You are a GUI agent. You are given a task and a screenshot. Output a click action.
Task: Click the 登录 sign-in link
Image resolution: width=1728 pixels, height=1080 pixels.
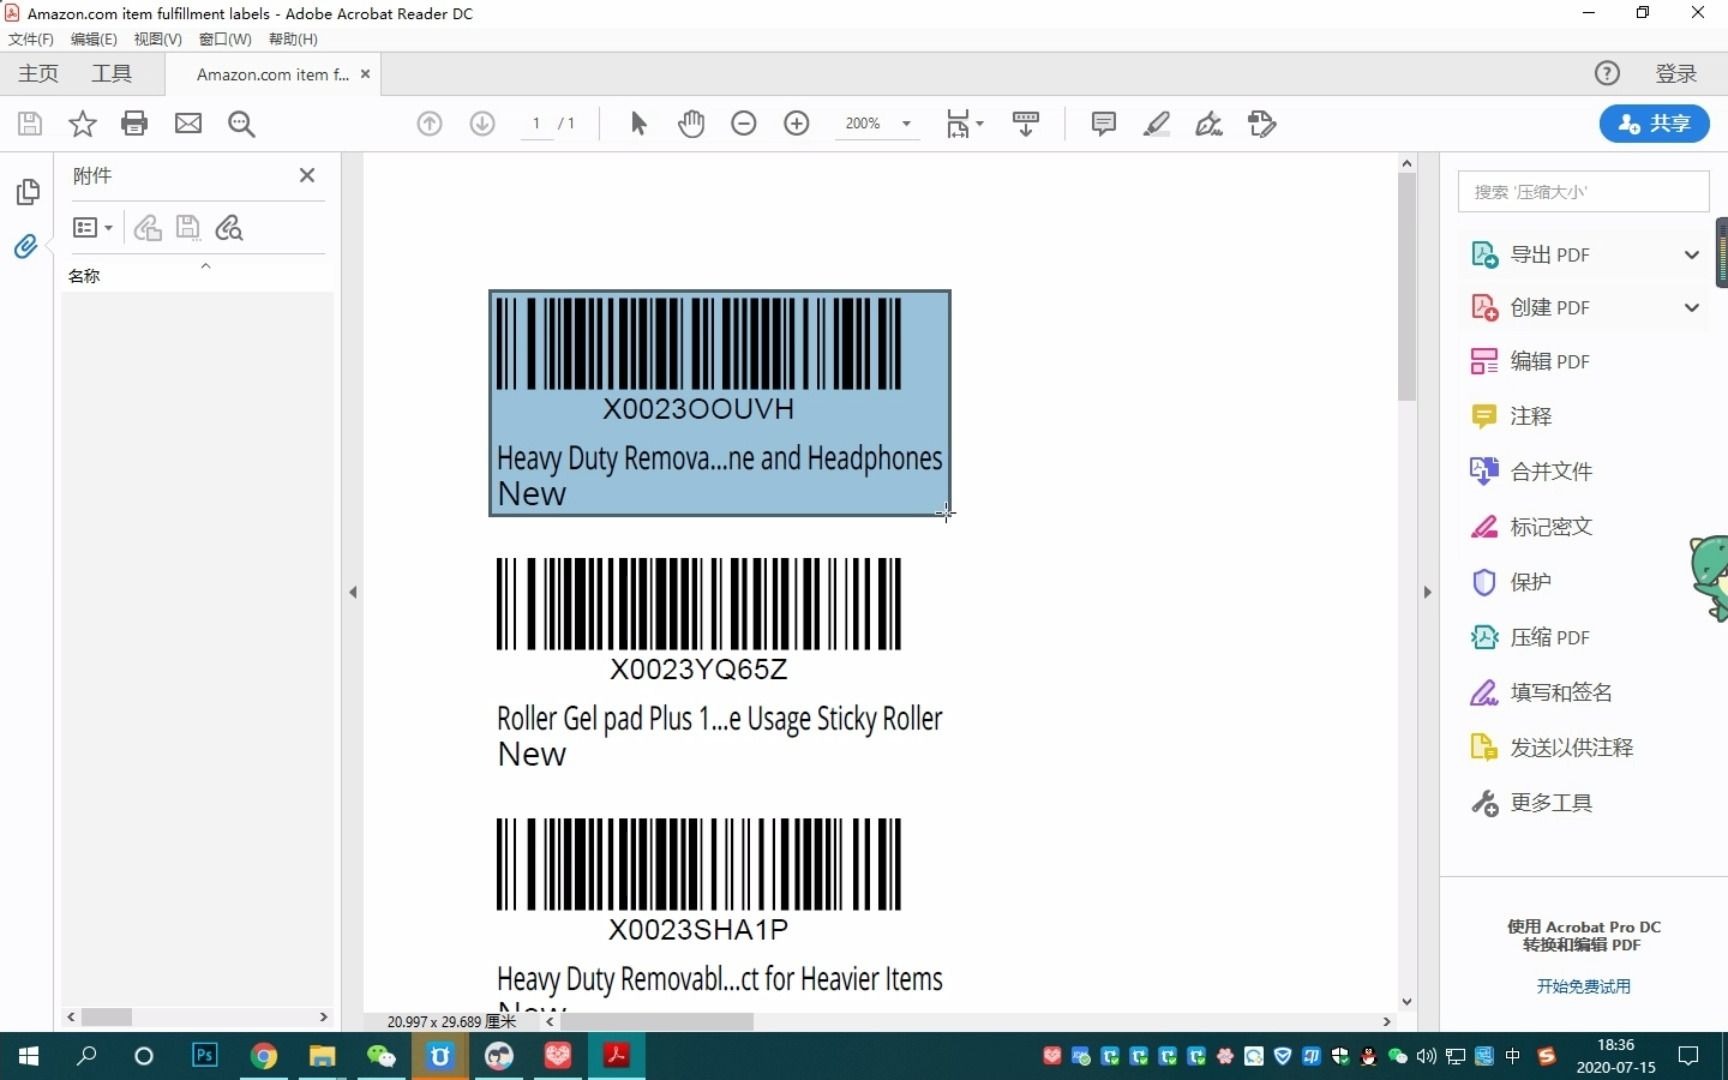pyautogui.click(x=1676, y=73)
